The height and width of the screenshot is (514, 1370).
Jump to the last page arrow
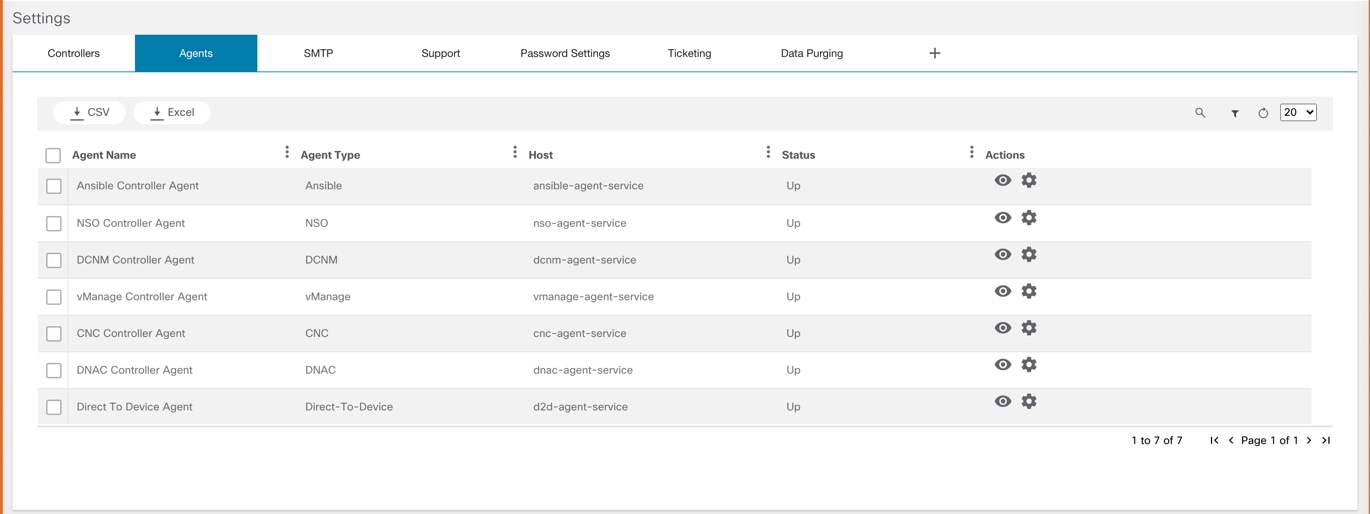point(1326,440)
